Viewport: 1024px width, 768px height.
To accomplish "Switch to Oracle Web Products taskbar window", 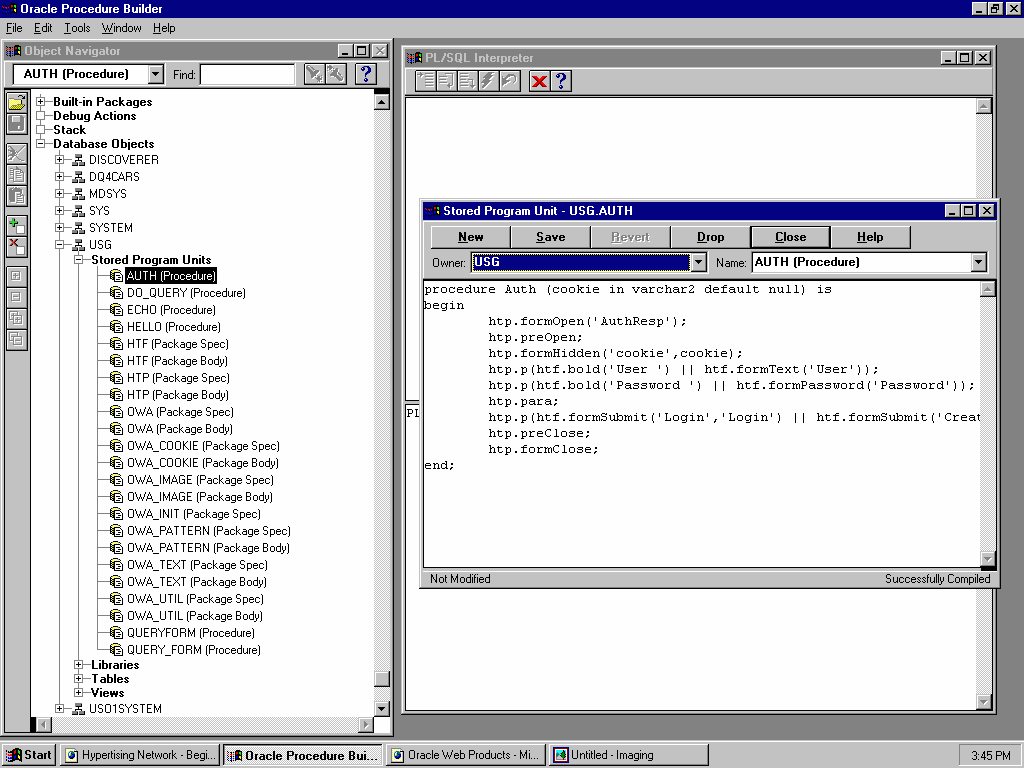I will (466, 755).
